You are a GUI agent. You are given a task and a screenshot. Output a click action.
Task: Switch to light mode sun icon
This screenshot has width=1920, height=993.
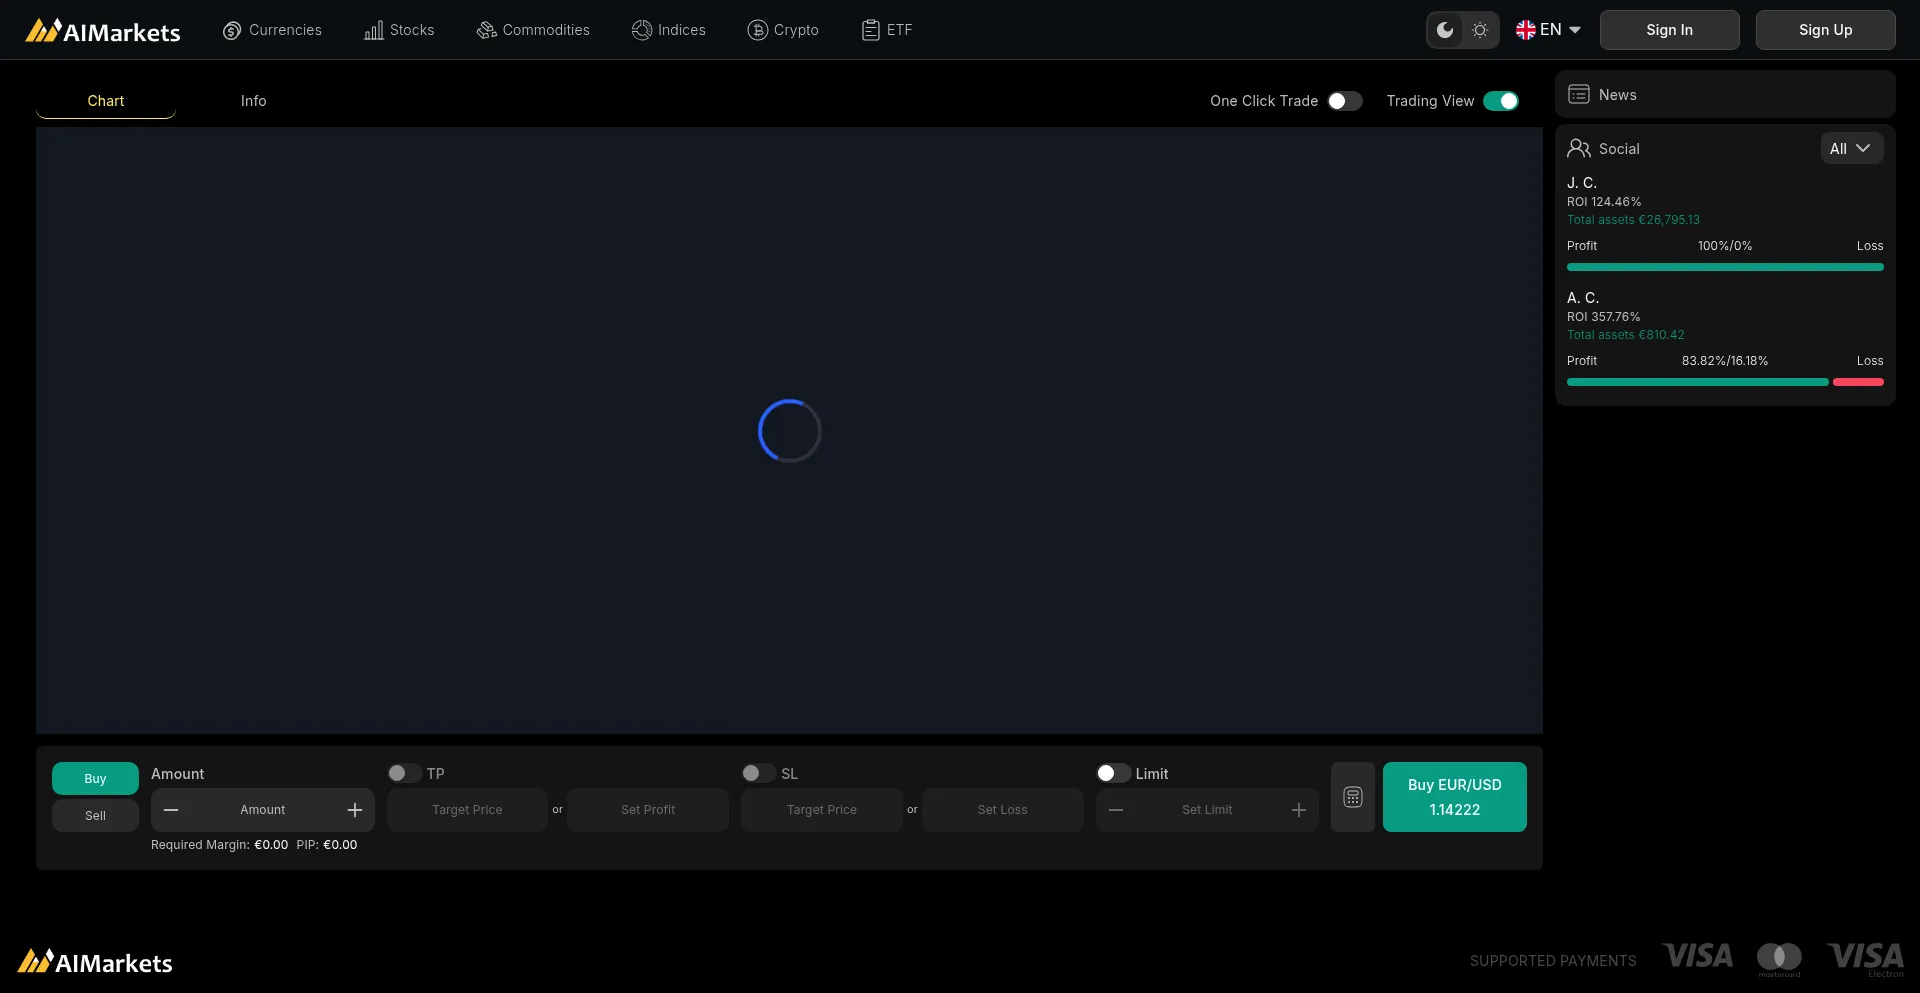(1480, 30)
